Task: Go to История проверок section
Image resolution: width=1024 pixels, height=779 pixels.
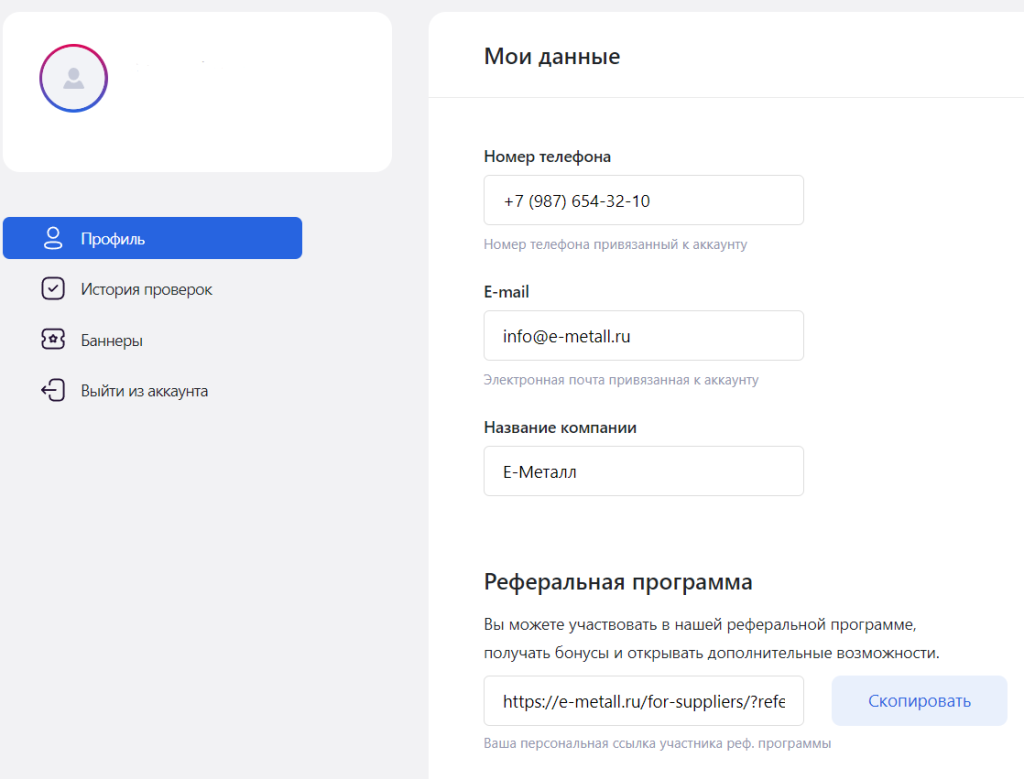Action: pyautogui.click(x=146, y=289)
